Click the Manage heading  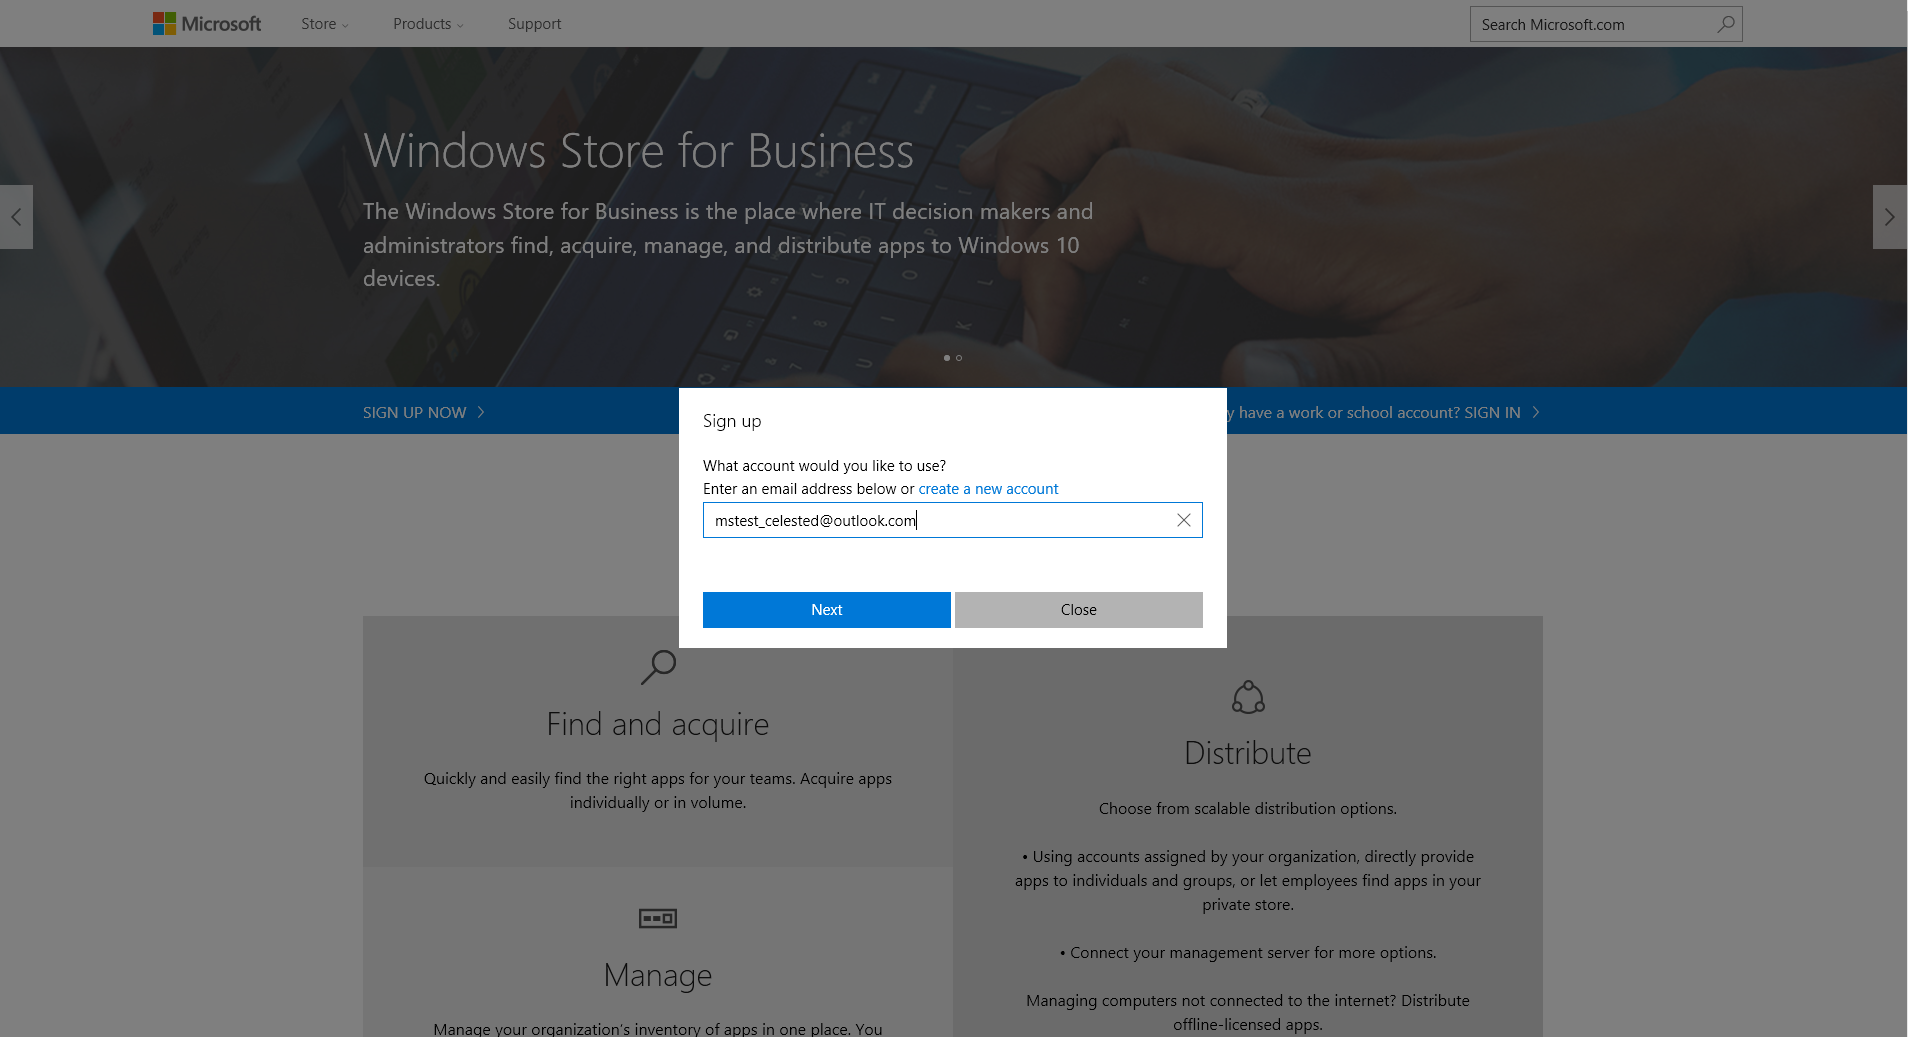(658, 975)
